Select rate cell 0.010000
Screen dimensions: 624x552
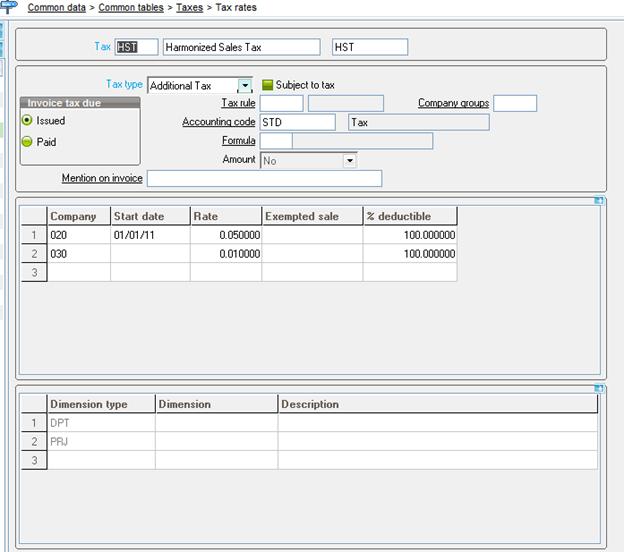point(226,254)
